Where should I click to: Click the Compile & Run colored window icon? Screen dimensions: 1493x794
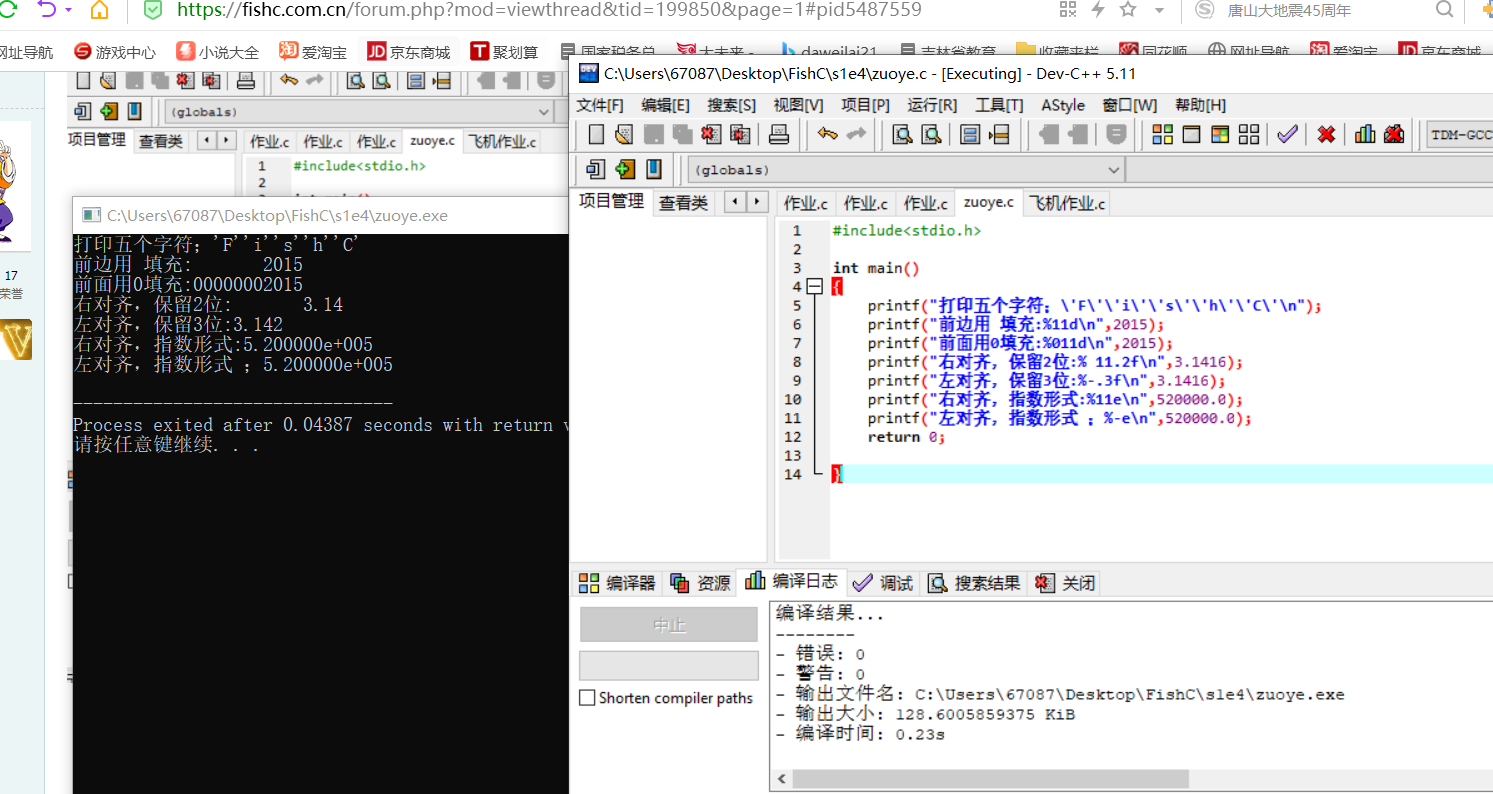[x=1220, y=134]
